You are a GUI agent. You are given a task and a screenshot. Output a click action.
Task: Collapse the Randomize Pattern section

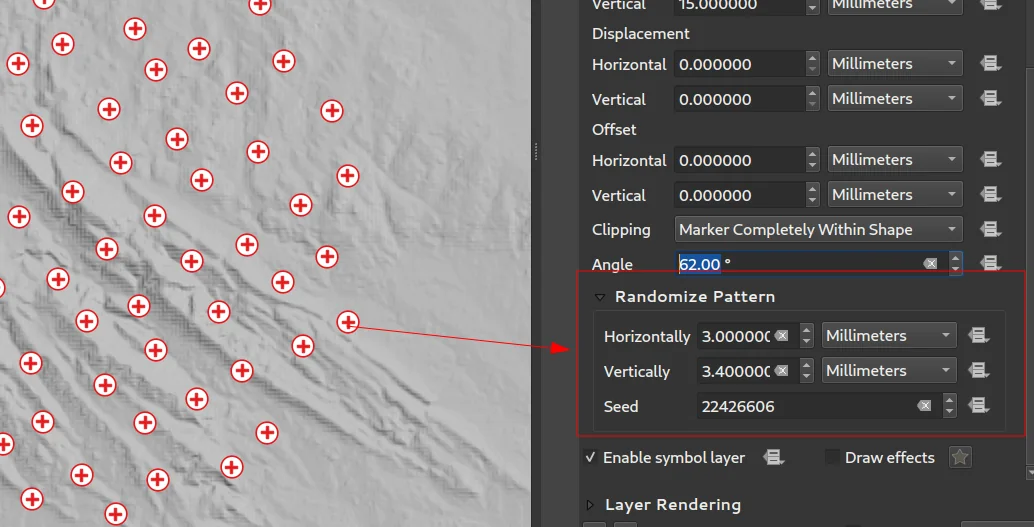(600, 297)
